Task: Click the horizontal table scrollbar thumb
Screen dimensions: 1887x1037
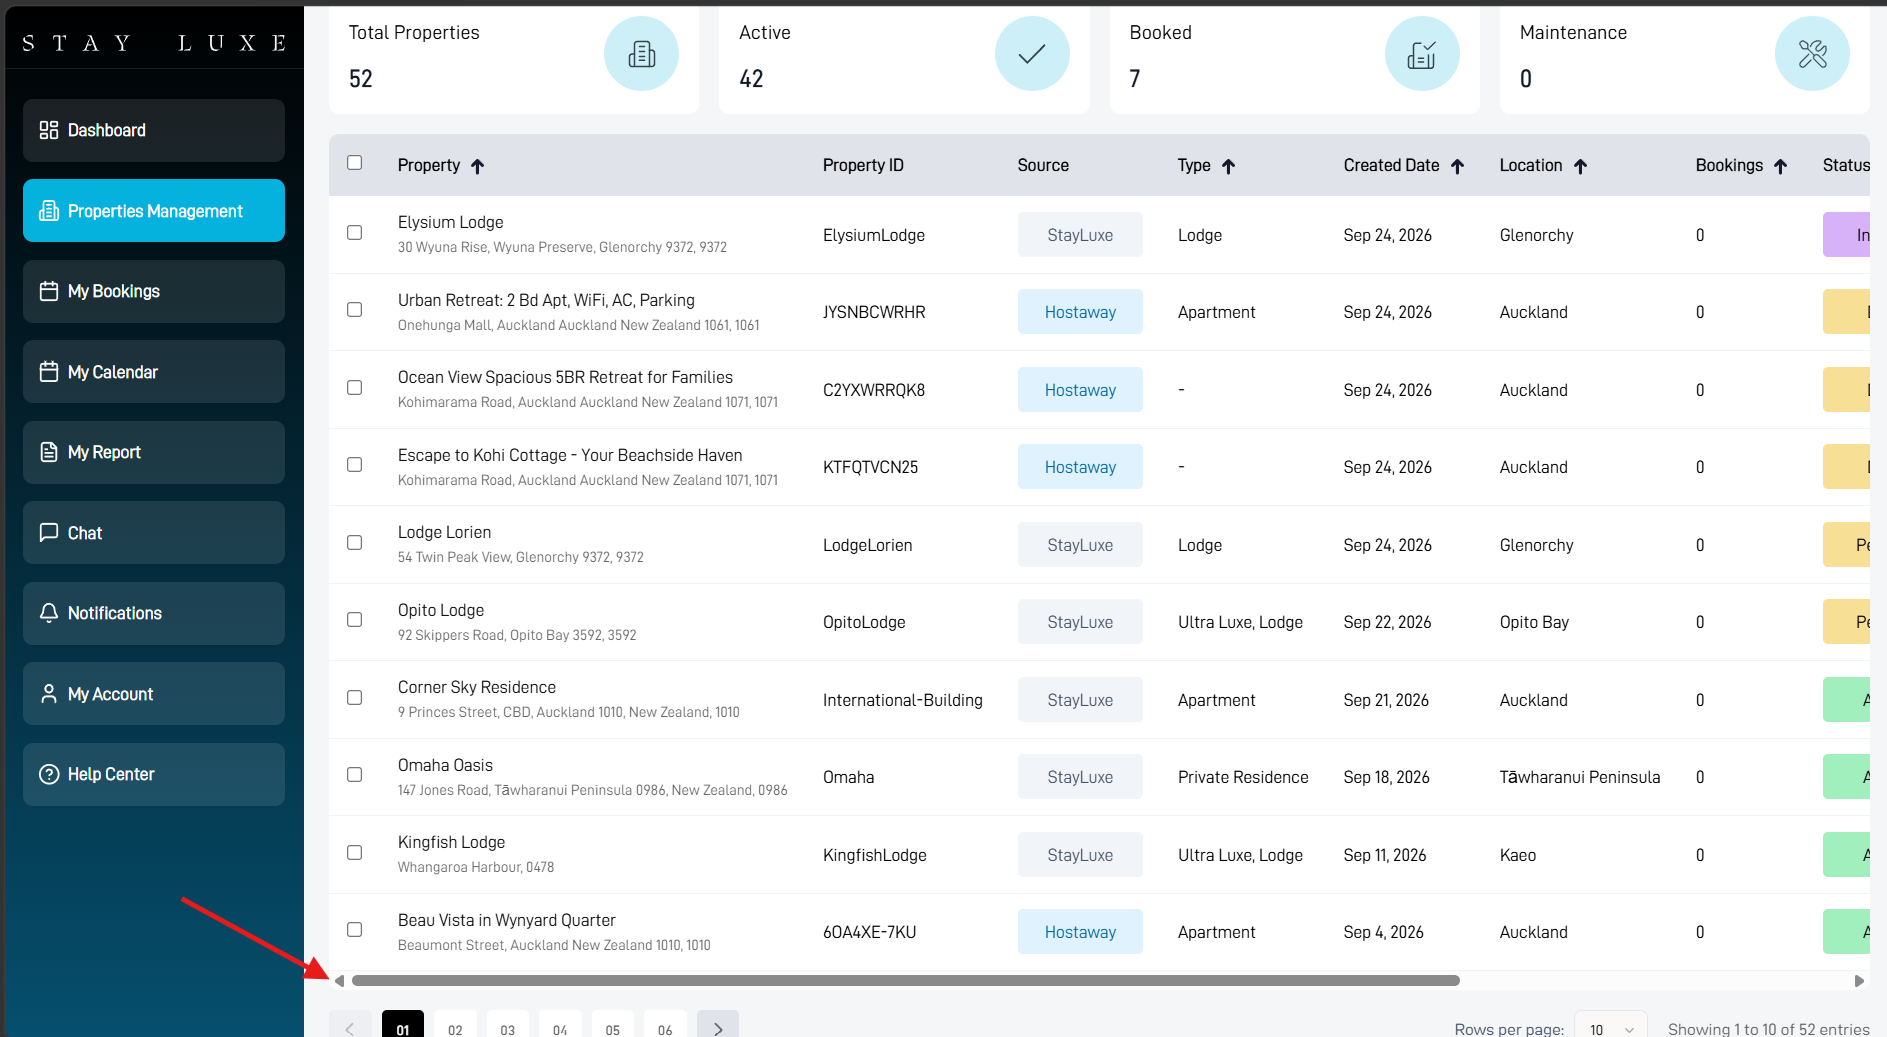Action: (906, 981)
